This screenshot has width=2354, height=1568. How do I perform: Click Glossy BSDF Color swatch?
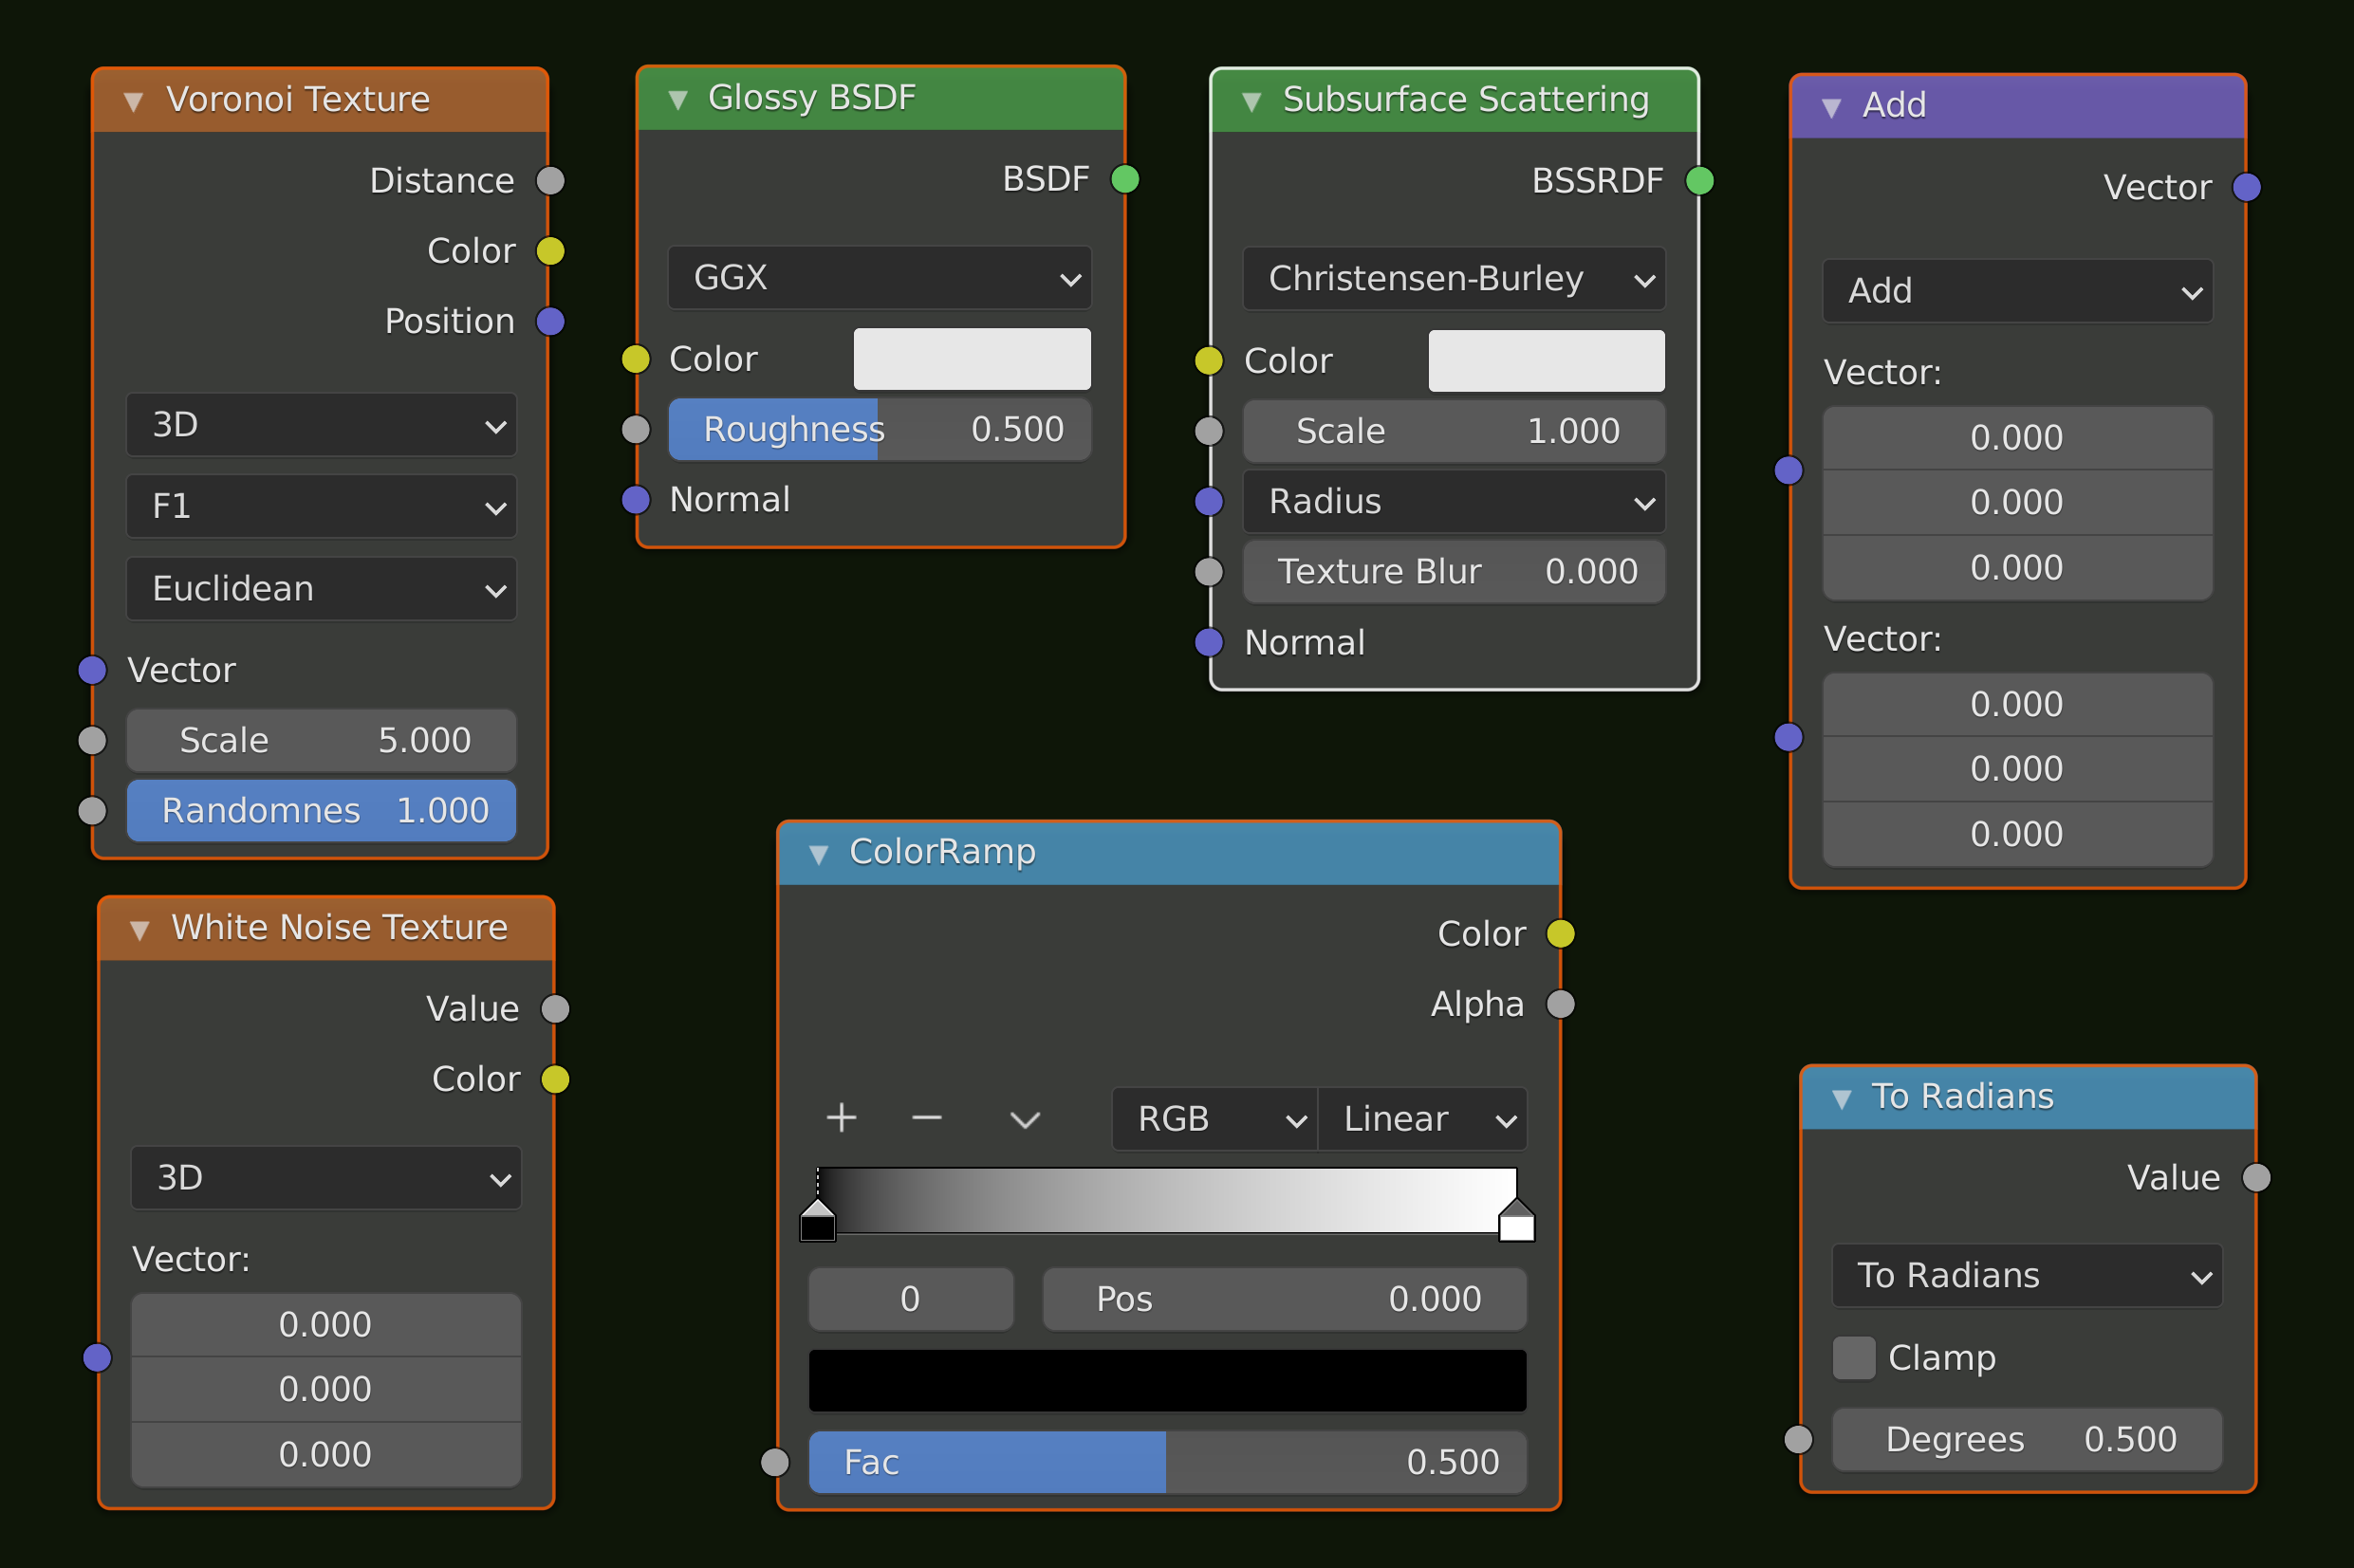[972, 359]
